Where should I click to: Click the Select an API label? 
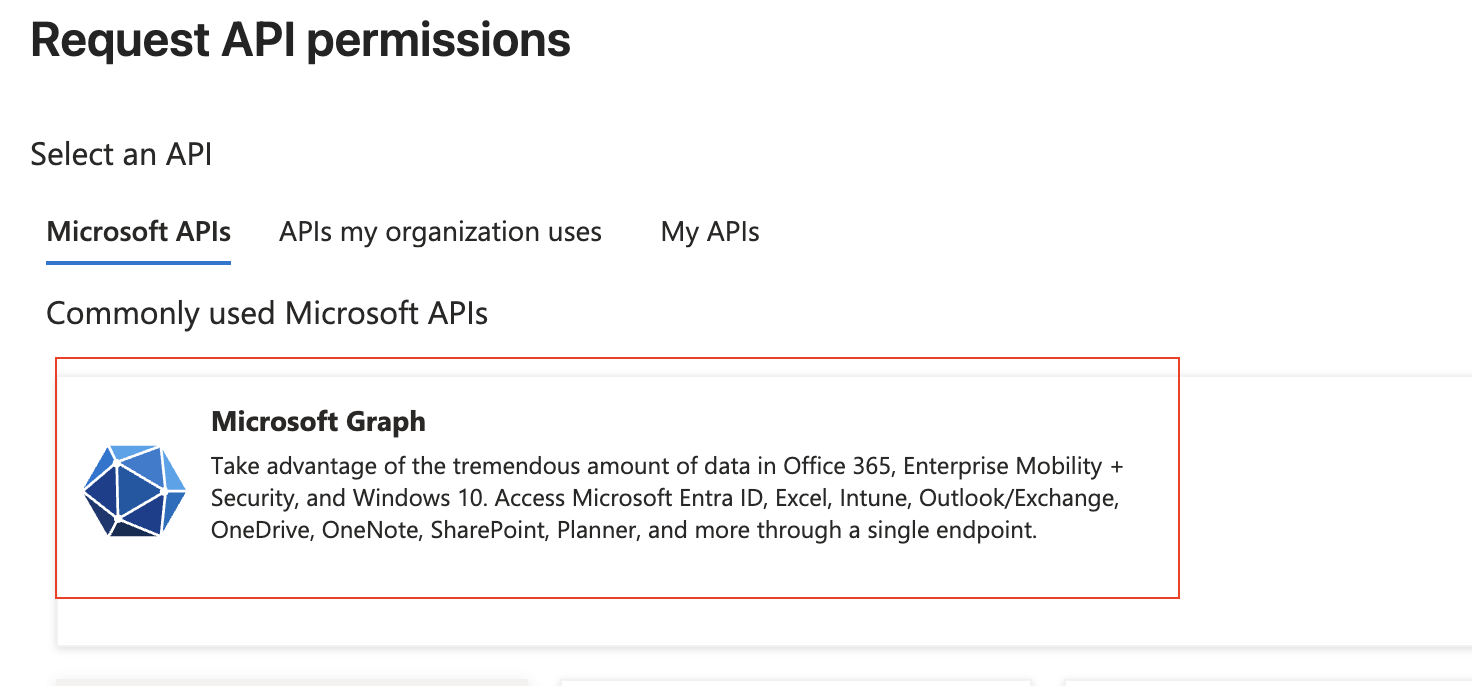[121, 154]
